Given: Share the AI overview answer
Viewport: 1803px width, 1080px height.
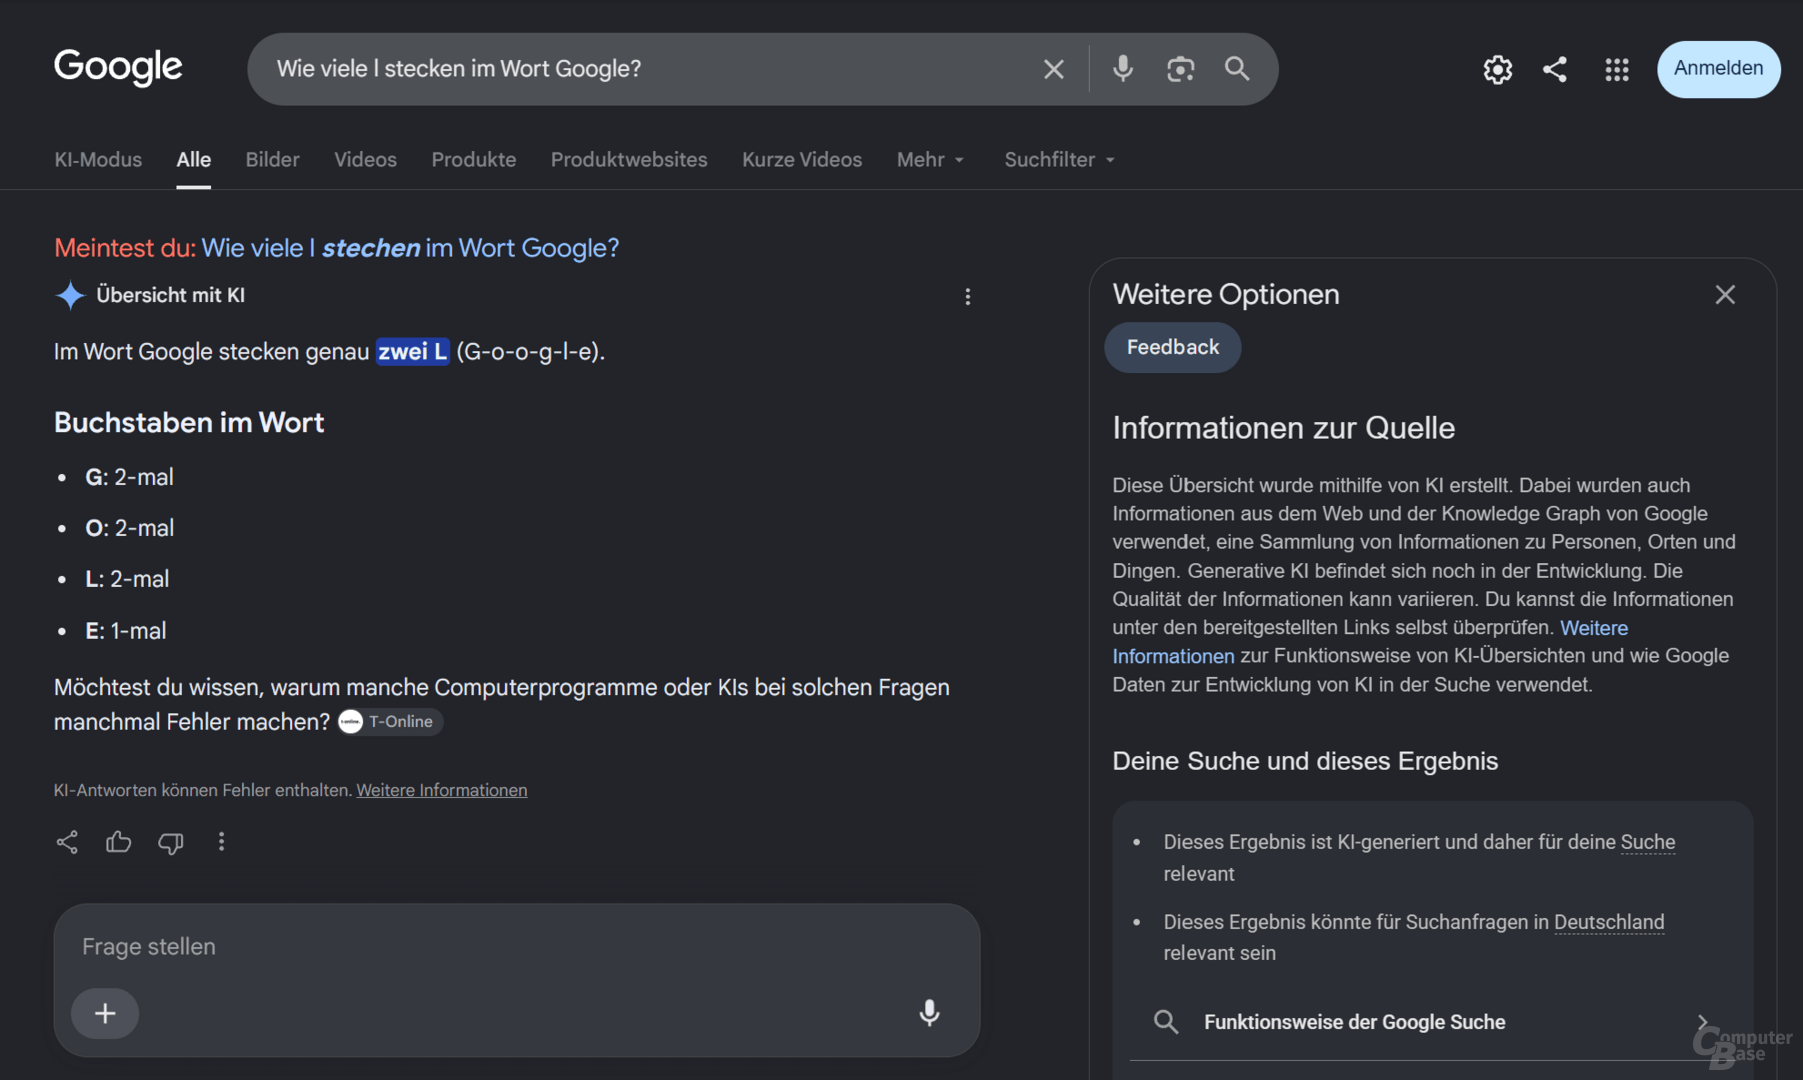Looking at the screenshot, I should pyautogui.click(x=67, y=842).
